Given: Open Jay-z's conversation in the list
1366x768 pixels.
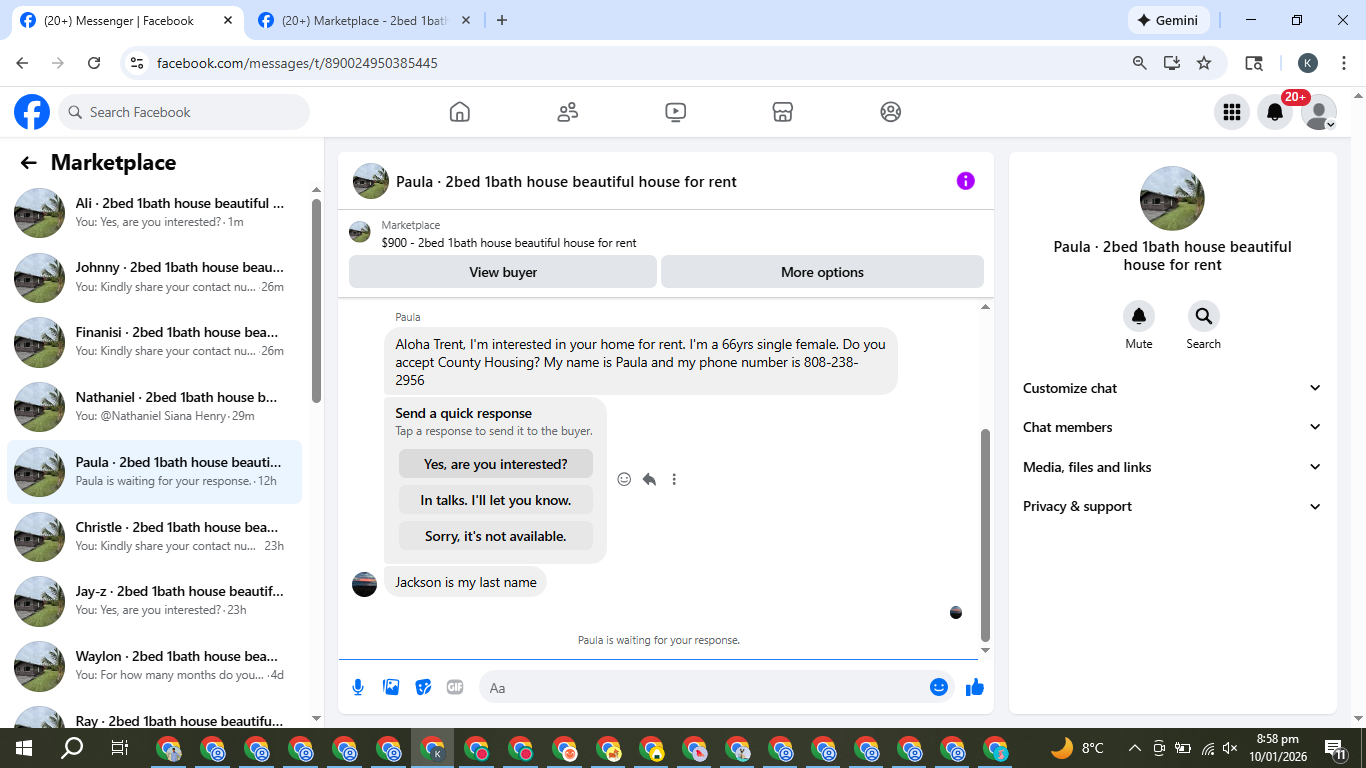Looking at the screenshot, I should 155,601.
